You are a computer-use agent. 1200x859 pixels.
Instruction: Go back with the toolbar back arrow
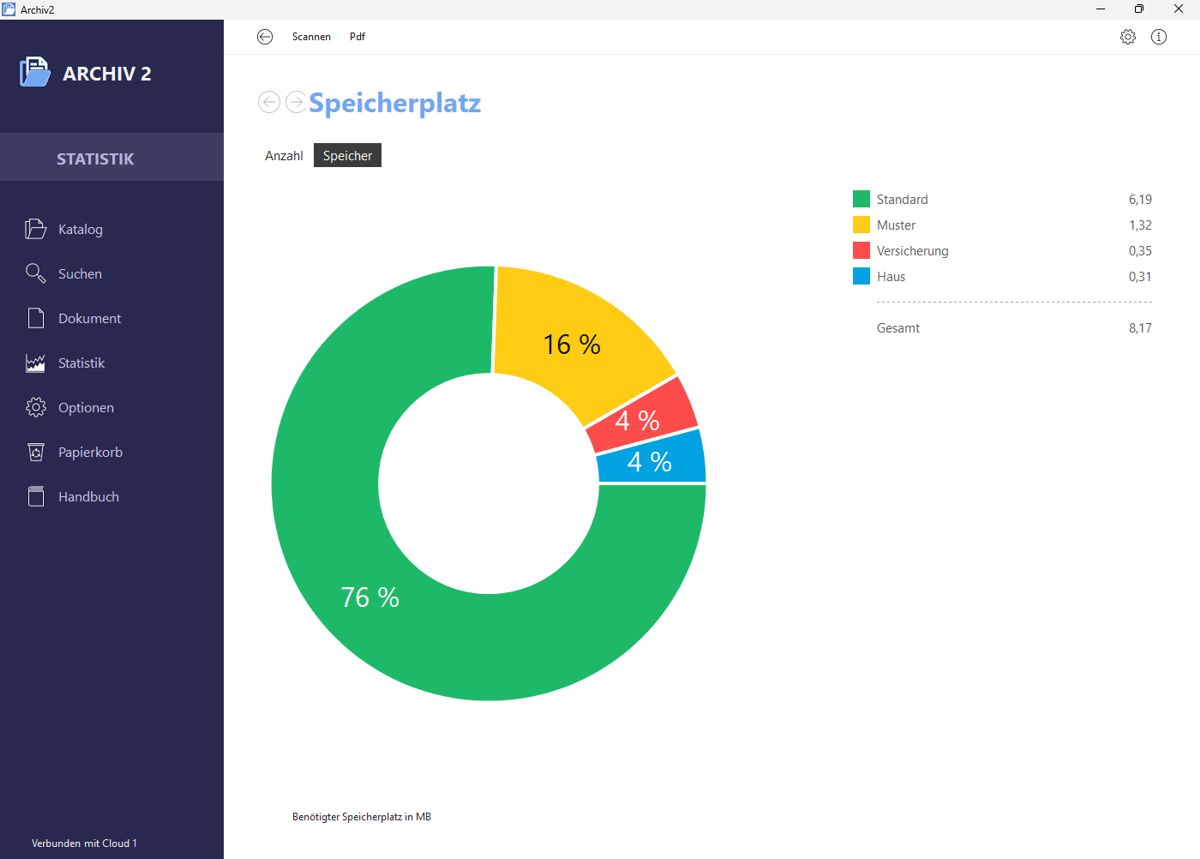tap(265, 37)
